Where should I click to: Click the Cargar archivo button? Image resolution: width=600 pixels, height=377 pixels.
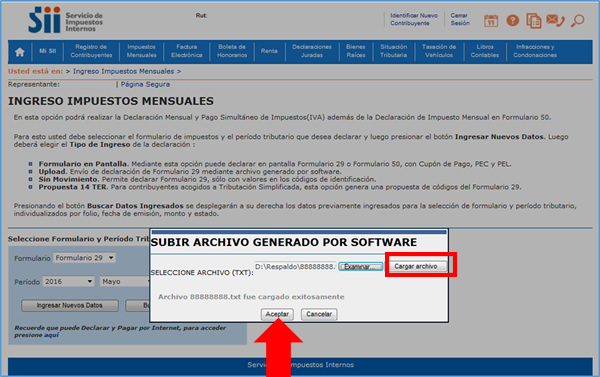tap(416, 266)
